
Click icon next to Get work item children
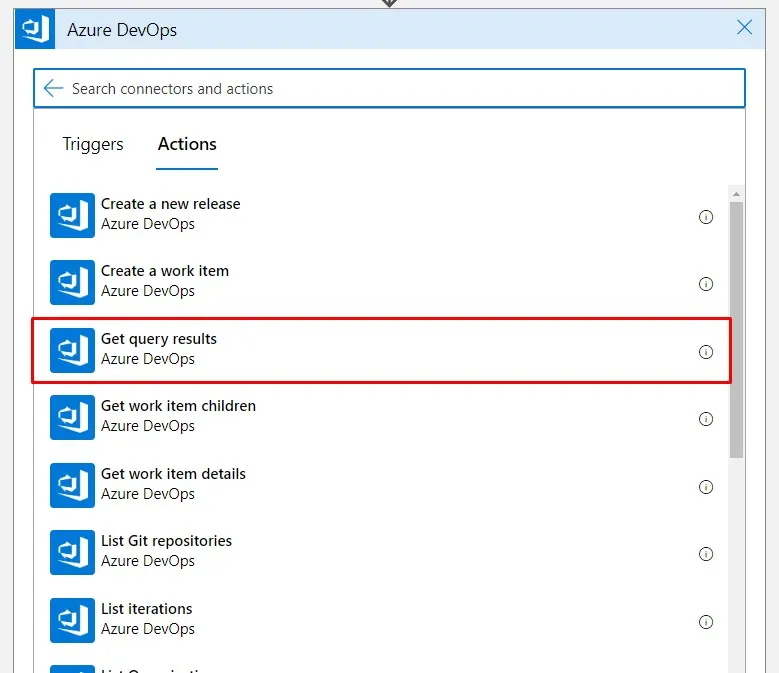pyautogui.click(x=73, y=418)
